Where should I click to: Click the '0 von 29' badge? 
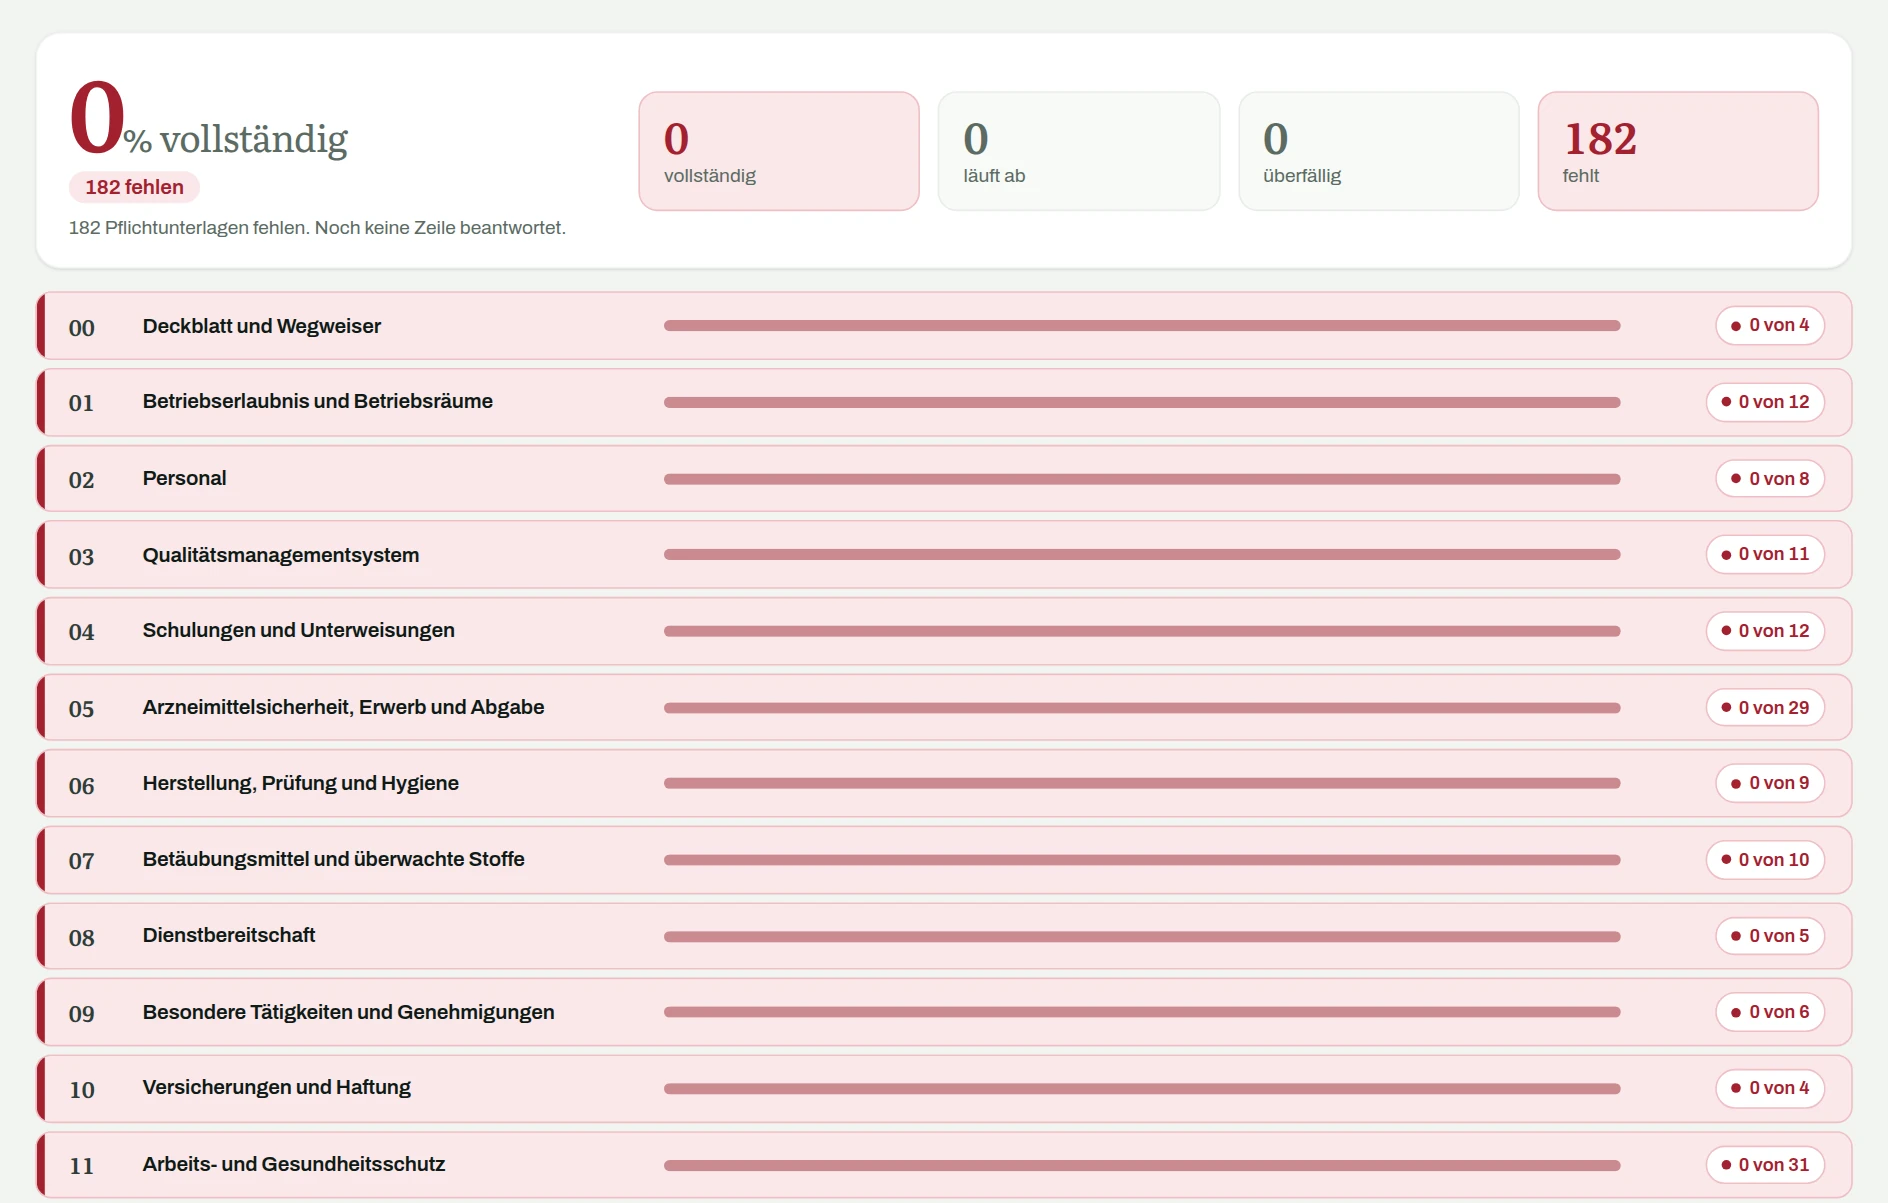coord(1765,708)
